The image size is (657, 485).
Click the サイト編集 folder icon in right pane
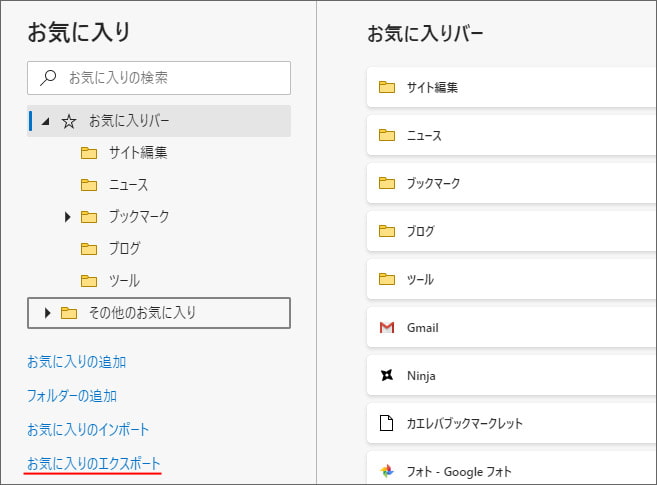coord(387,87)
